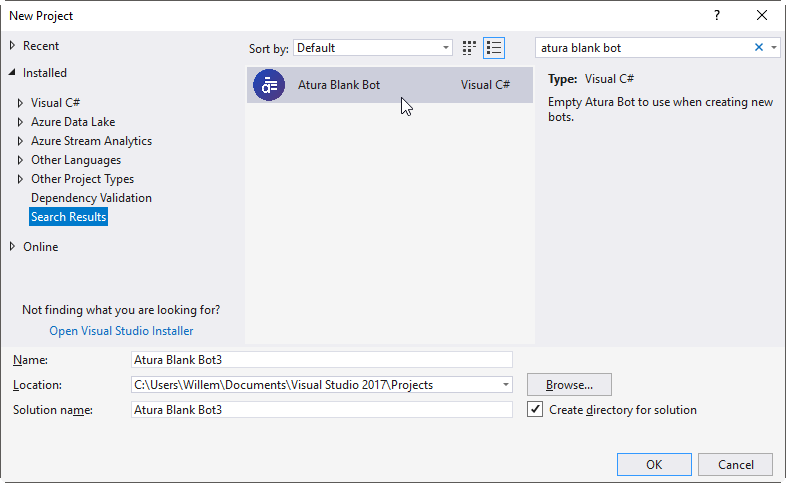Select the Azure Data Lake category label
This screenshot has width=786, height=483.
73,122
